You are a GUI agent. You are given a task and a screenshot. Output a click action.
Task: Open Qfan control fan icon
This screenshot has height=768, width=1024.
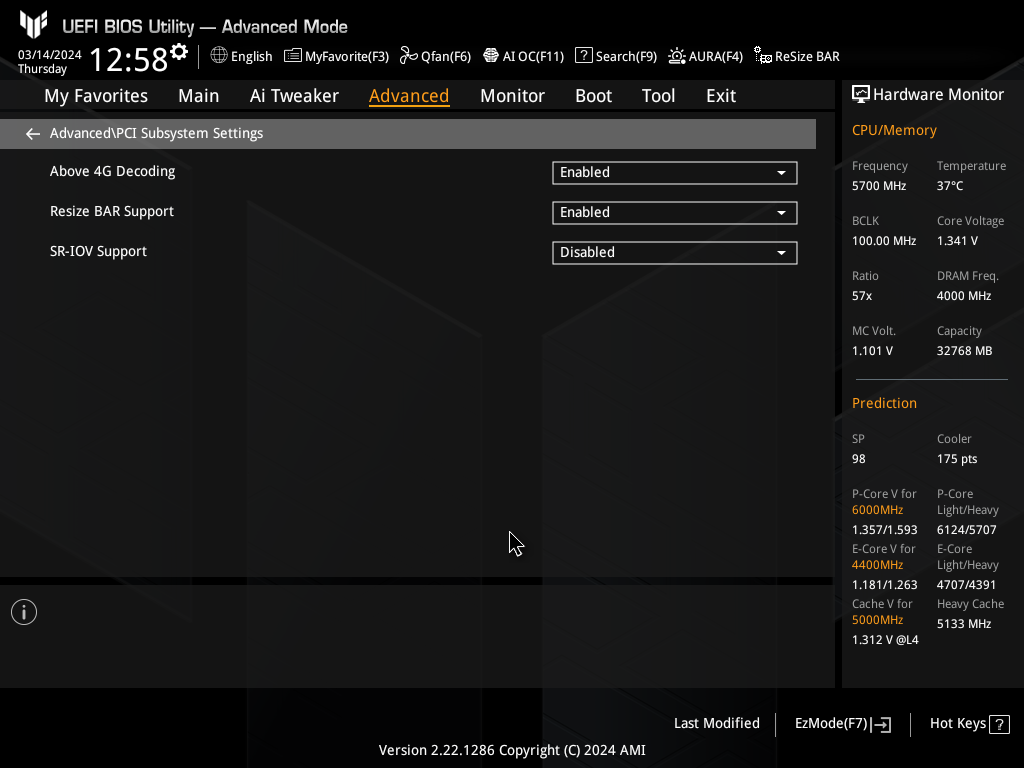pos(409,56)
